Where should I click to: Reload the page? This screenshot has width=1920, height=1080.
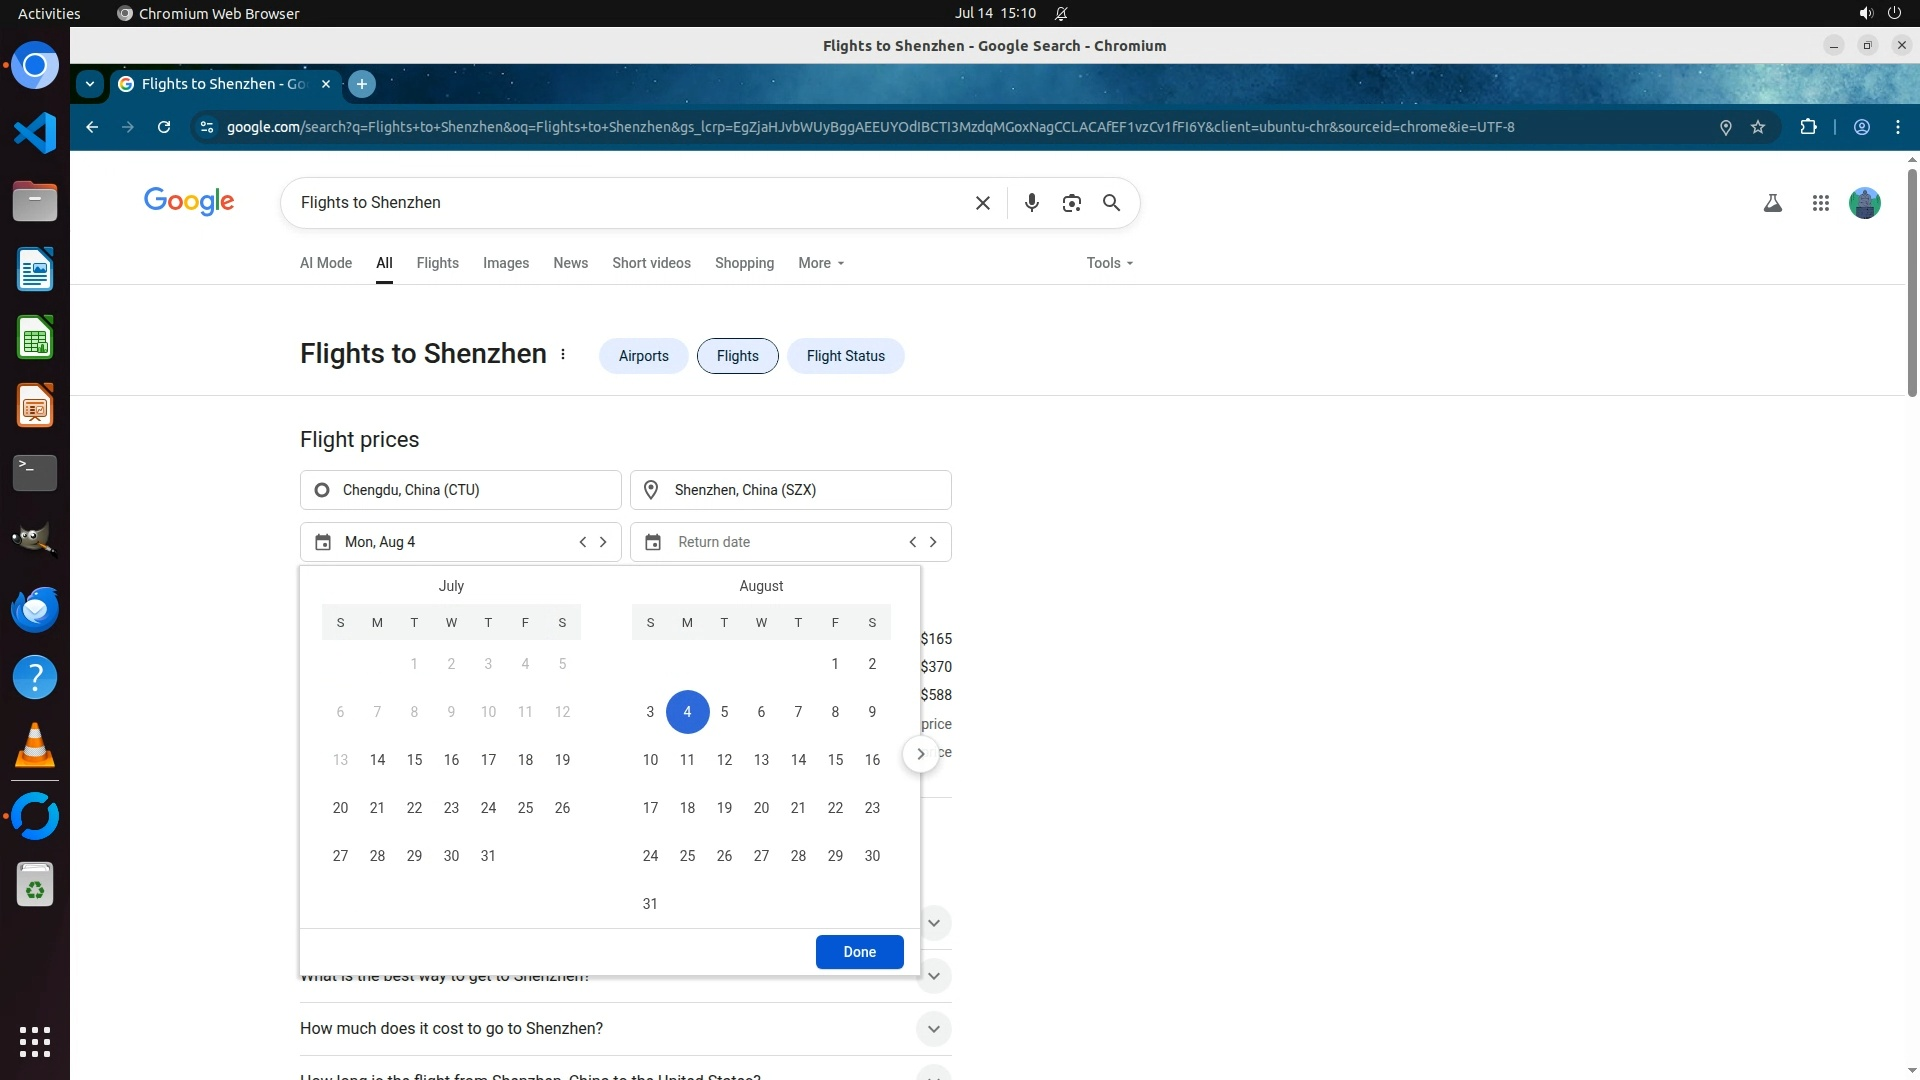pyautogui.click(x=164, y=127)
